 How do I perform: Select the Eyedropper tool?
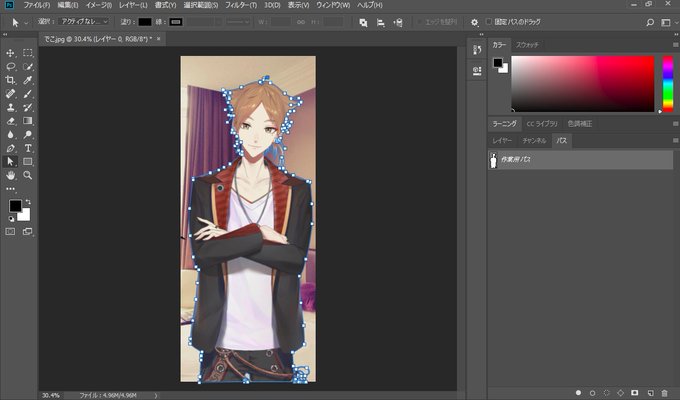(28, 80)
